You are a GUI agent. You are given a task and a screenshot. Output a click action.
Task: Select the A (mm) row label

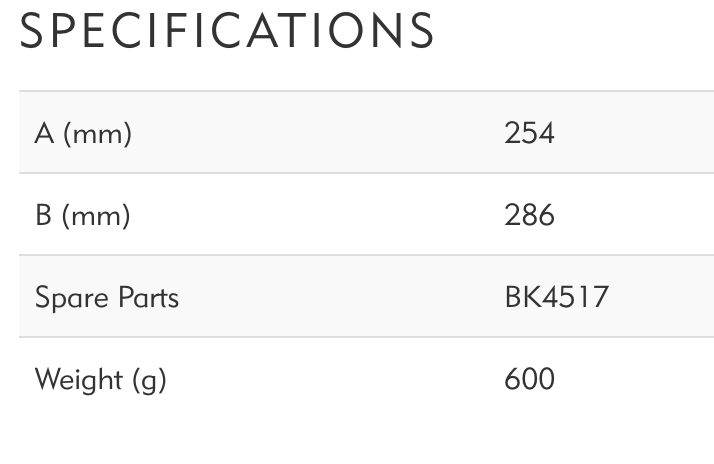[83, 133]
